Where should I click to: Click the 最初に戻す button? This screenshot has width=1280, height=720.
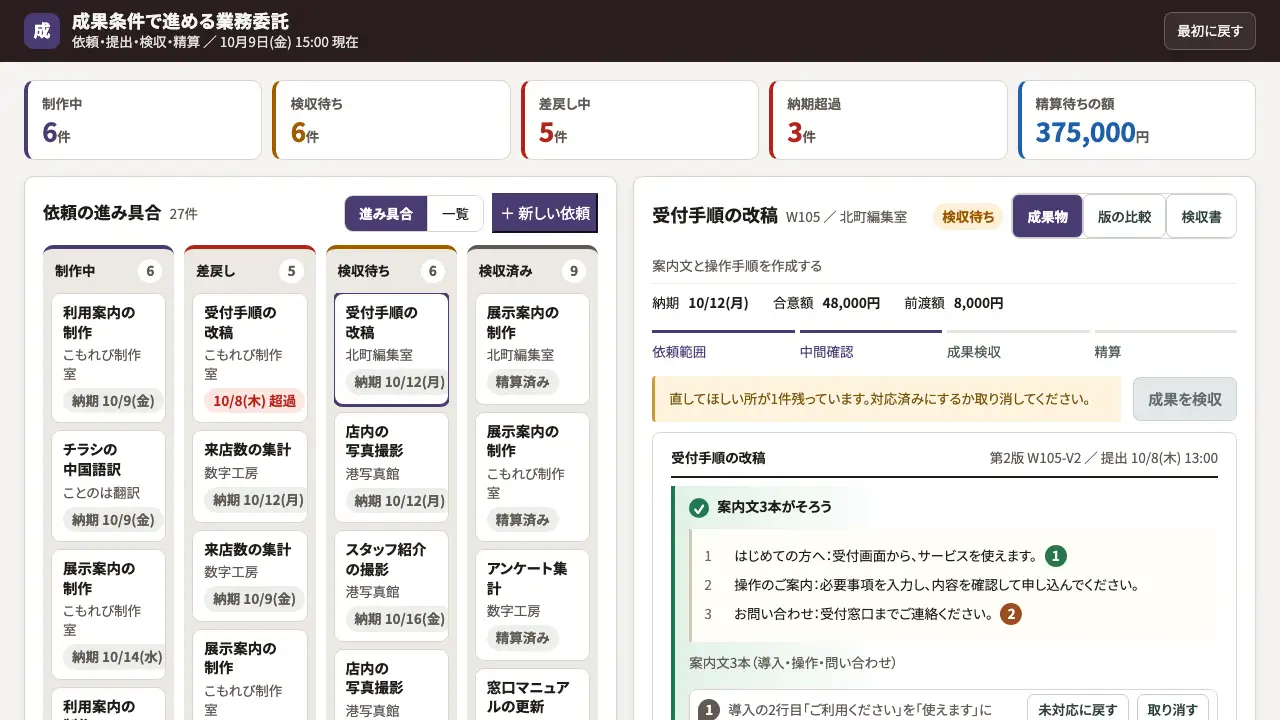point(1209,31)
